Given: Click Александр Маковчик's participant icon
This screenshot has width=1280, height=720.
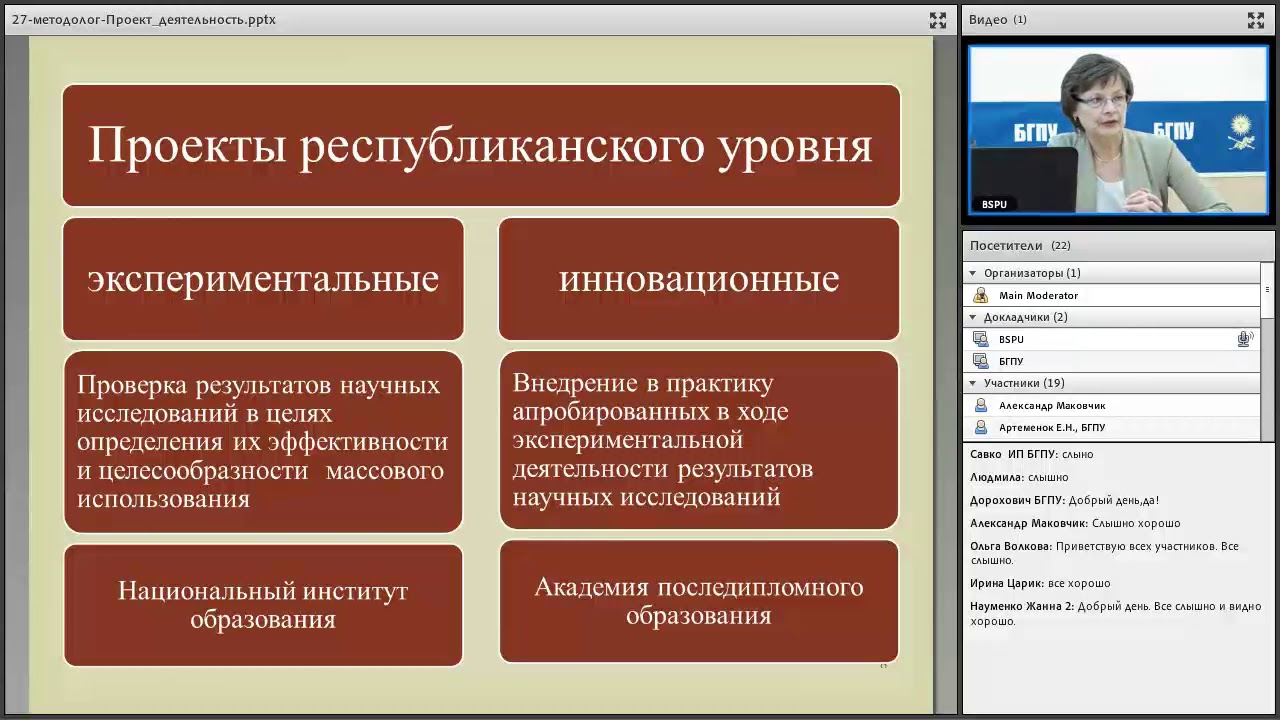Looking at the screenshot, I should 980,405.
